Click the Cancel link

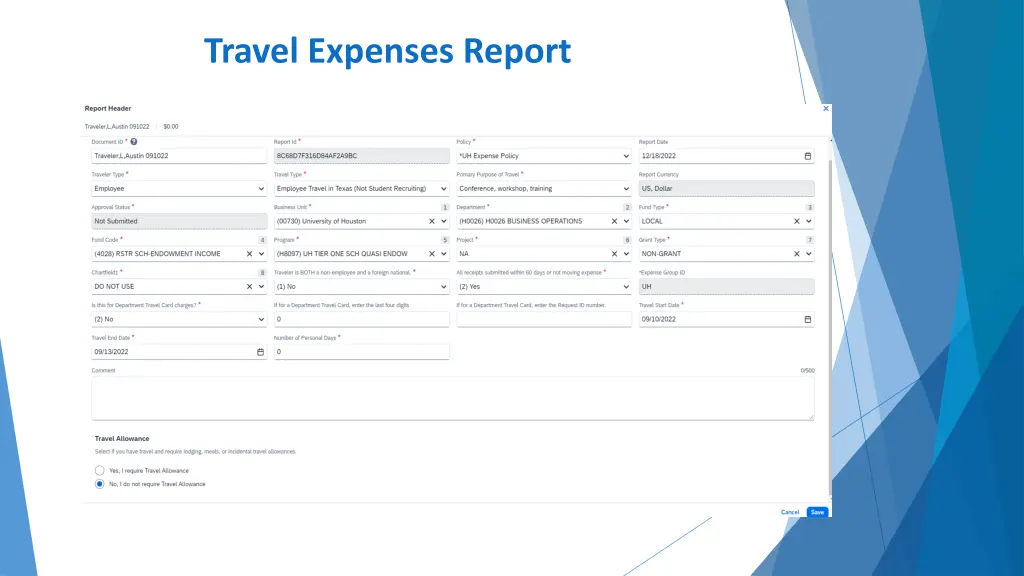tap(790, 512)
